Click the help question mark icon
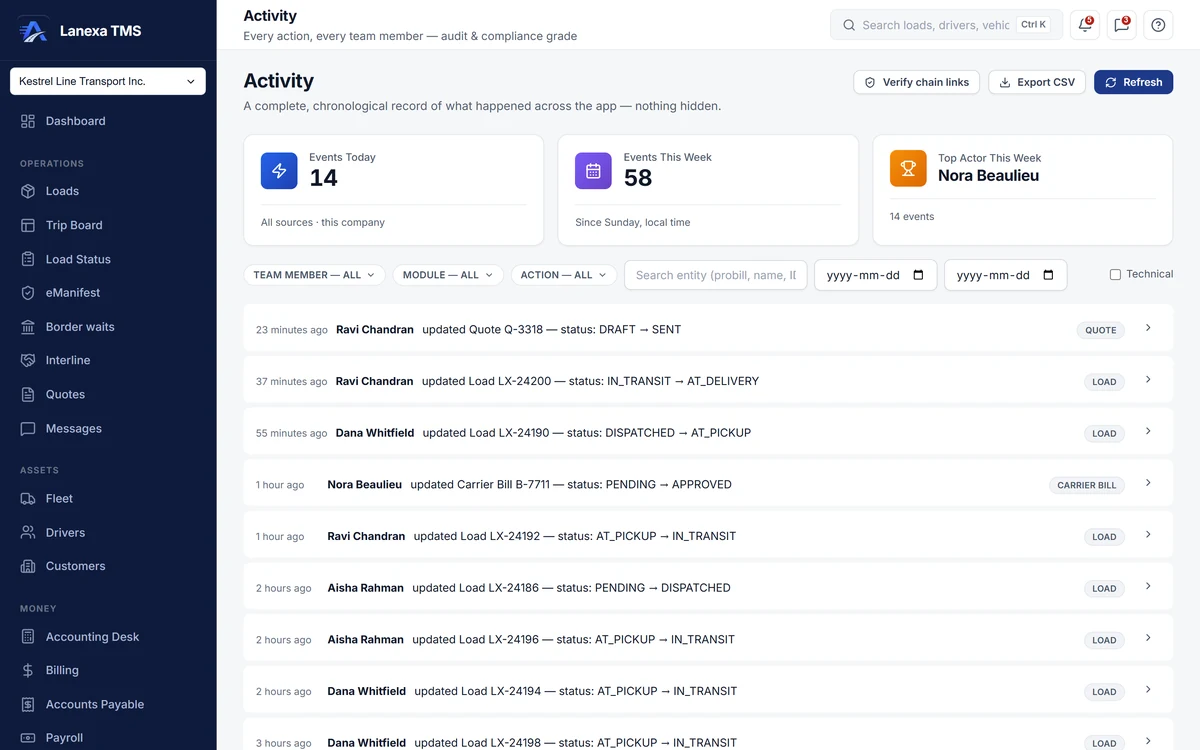Viewport: 1200px width, 750px height. coord(1158,25)
